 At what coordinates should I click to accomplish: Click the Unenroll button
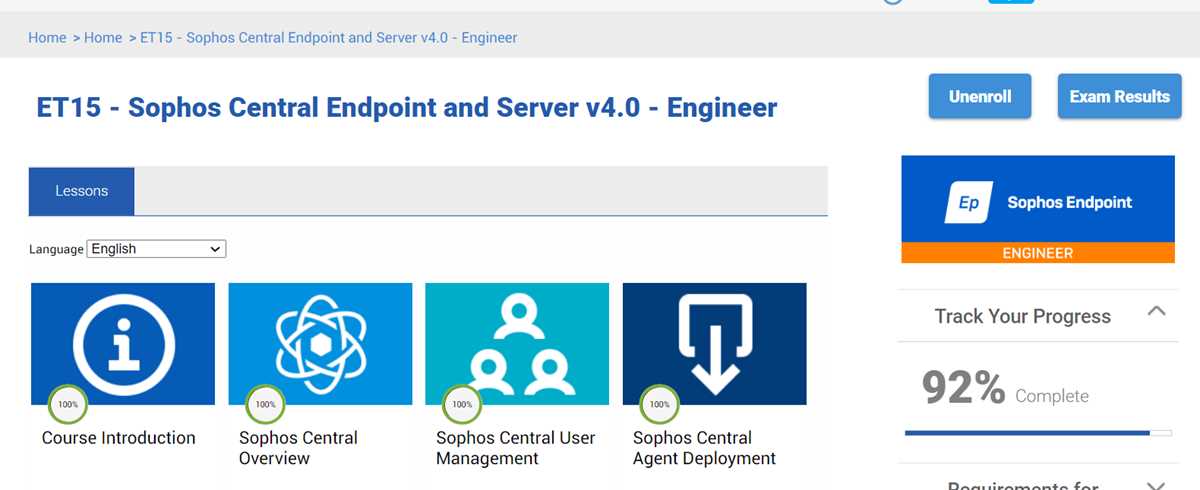[x=980, y=97]
